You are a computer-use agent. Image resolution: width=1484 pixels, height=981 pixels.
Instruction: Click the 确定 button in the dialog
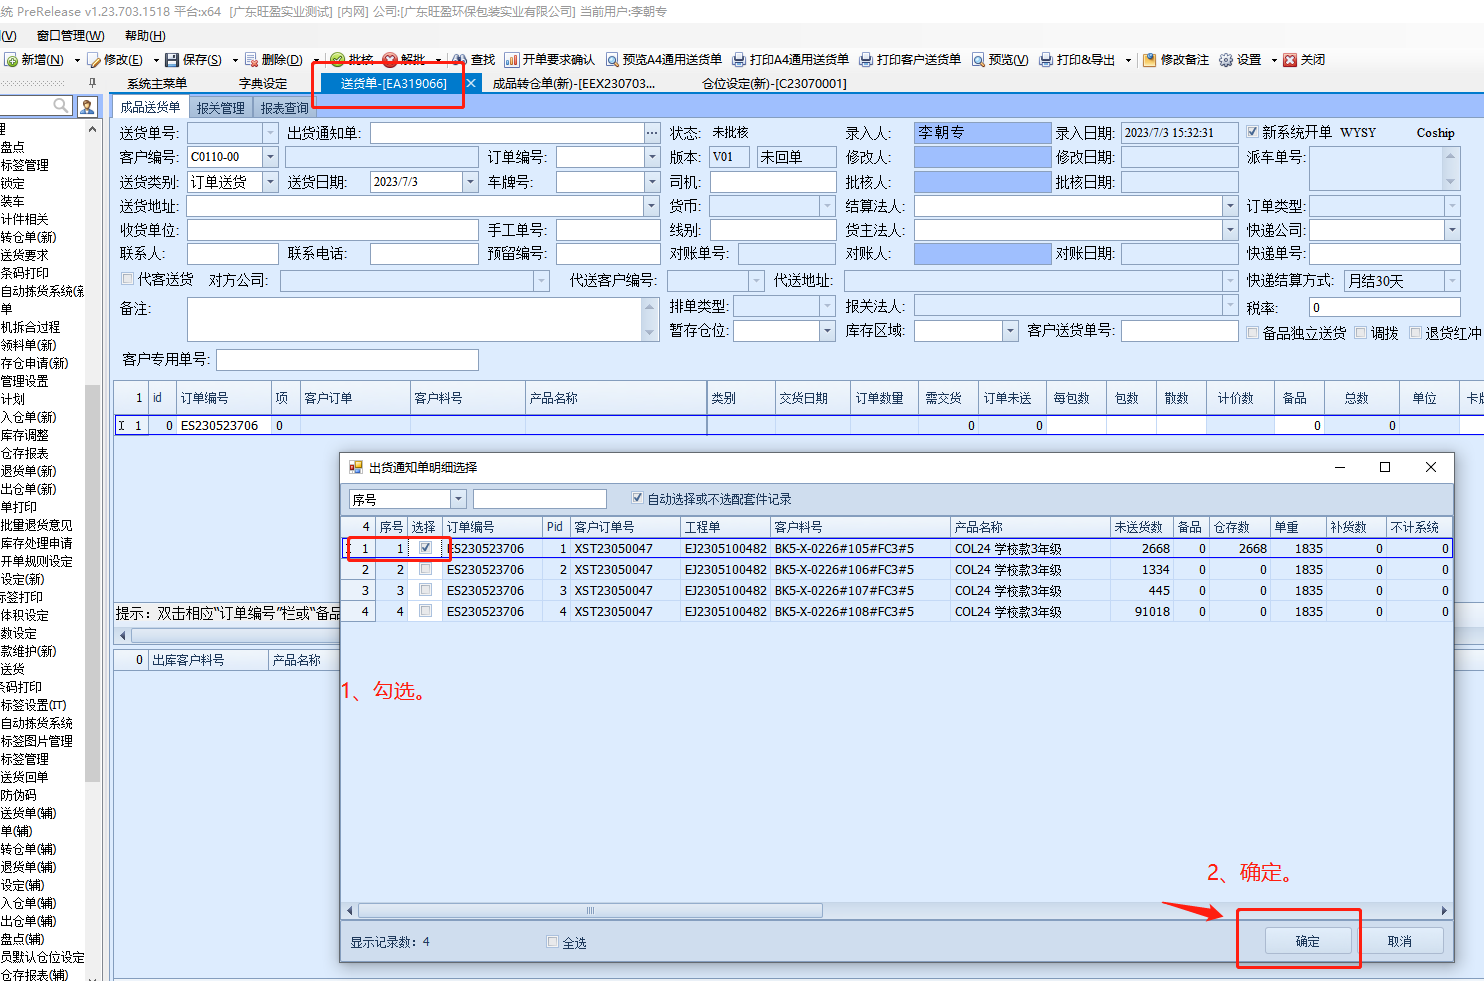coord(1308,941)
